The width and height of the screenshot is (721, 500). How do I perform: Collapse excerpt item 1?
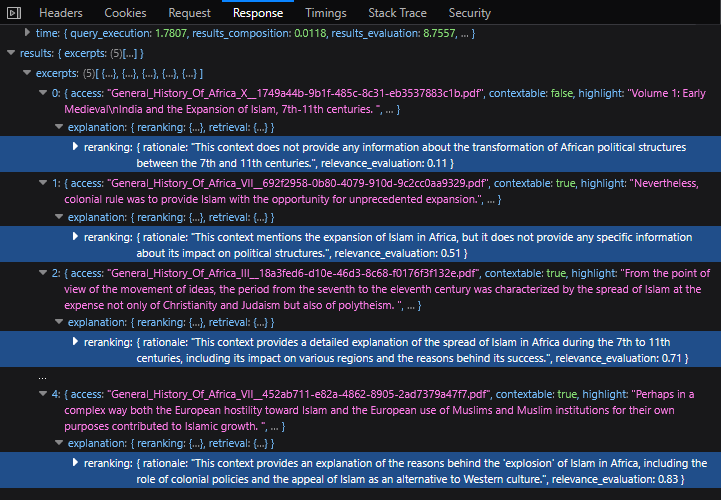click(43, 183)
